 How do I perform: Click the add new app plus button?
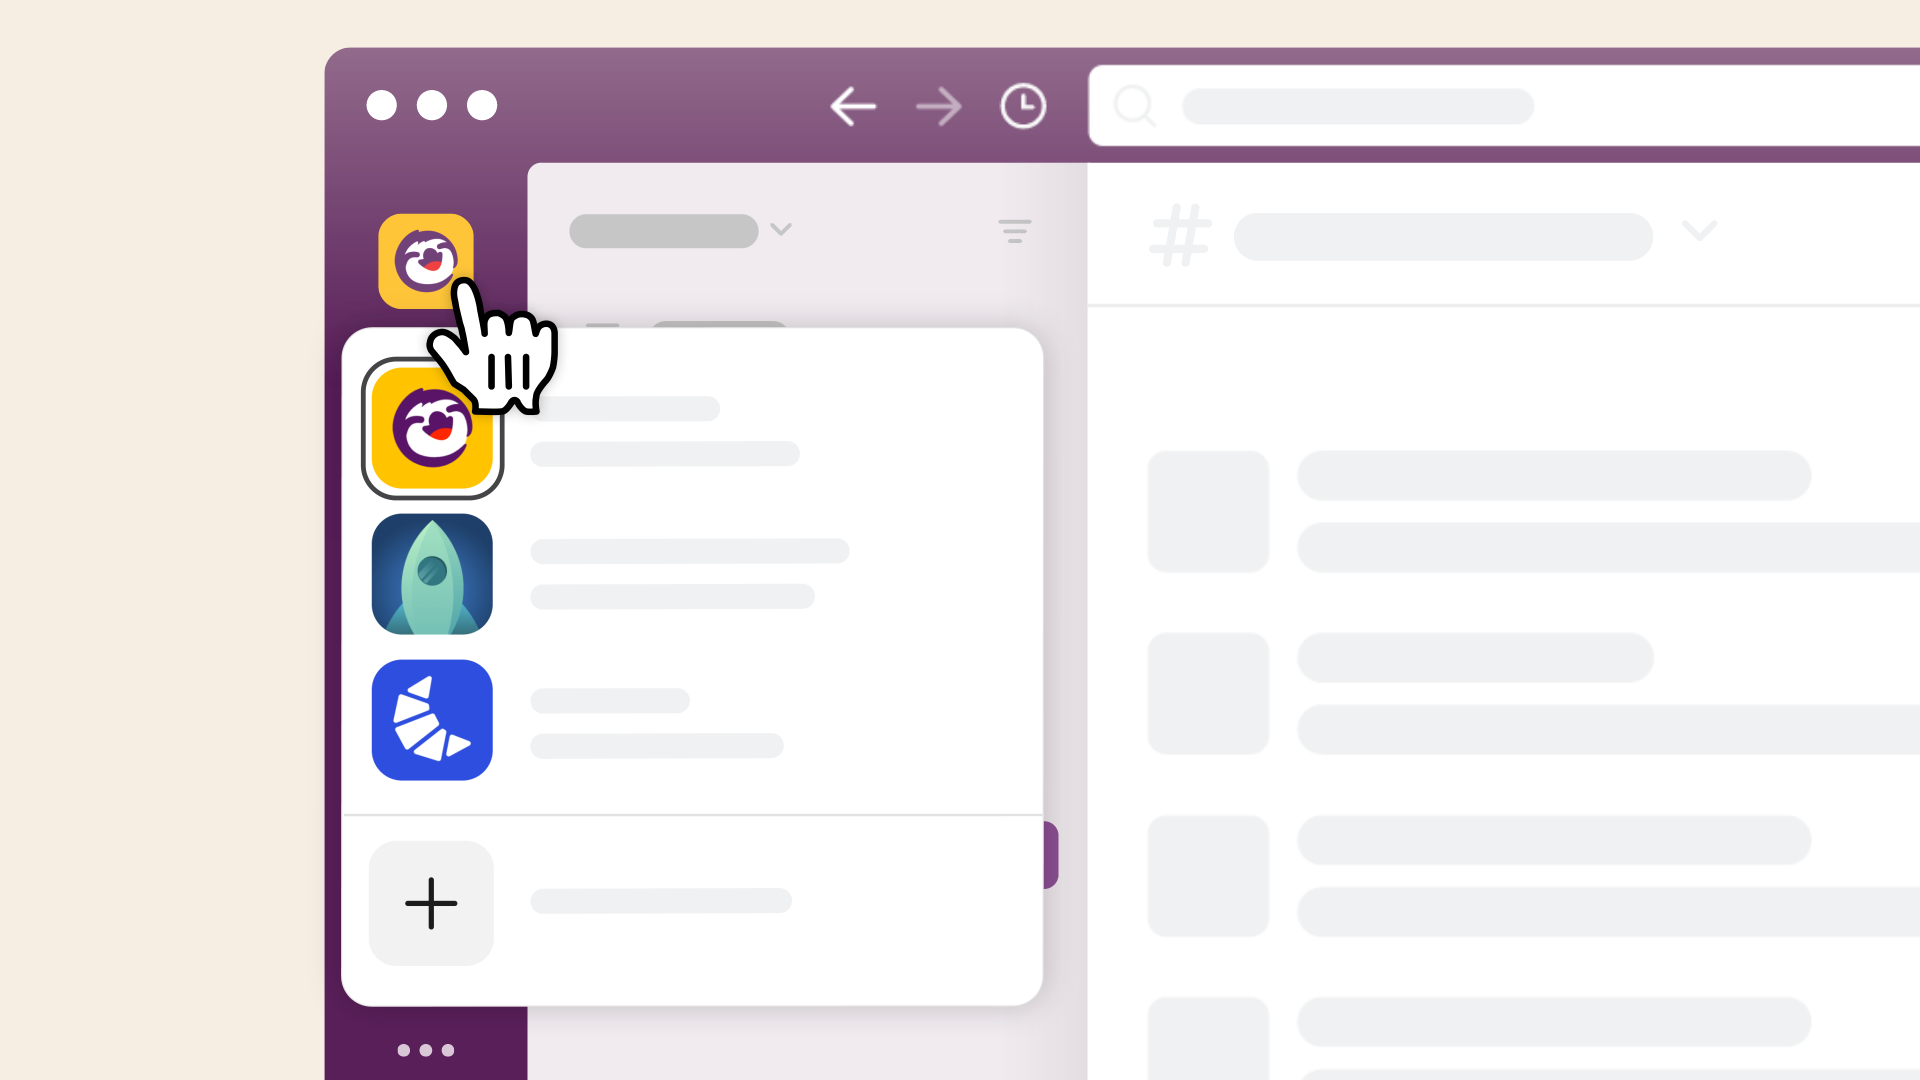(431, 903)
